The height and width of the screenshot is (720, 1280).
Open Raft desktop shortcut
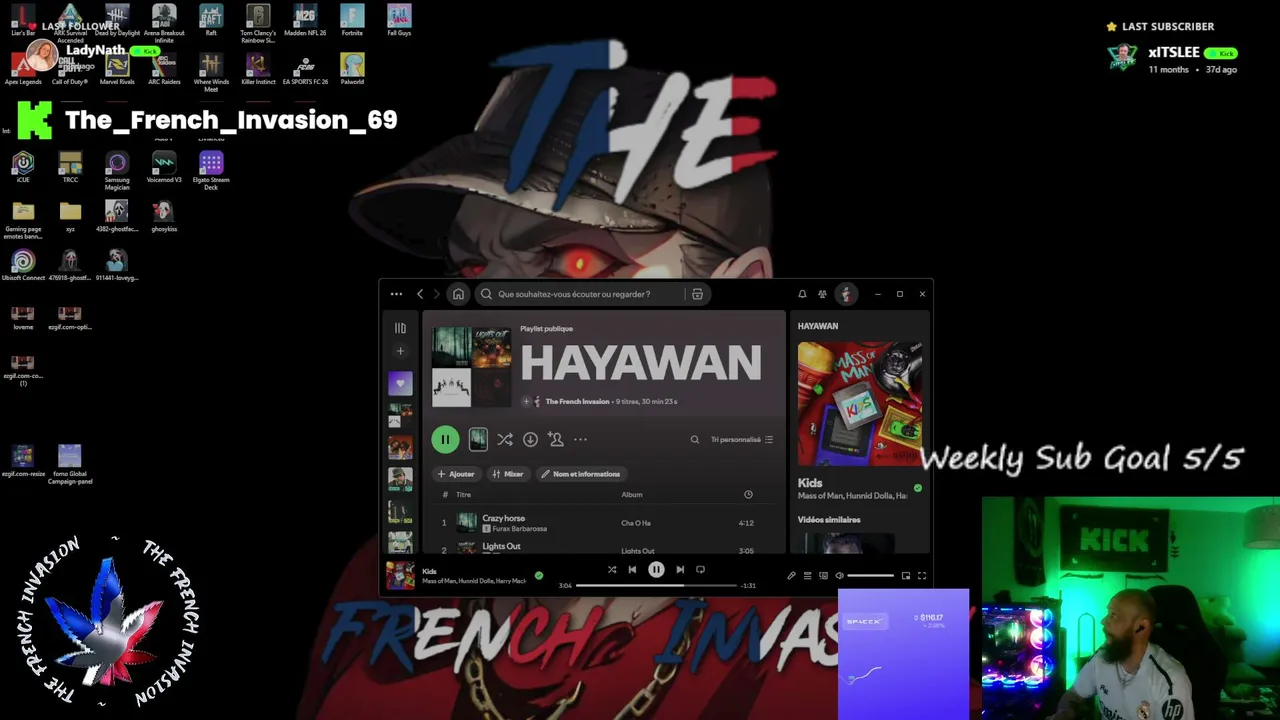point(211,20)
